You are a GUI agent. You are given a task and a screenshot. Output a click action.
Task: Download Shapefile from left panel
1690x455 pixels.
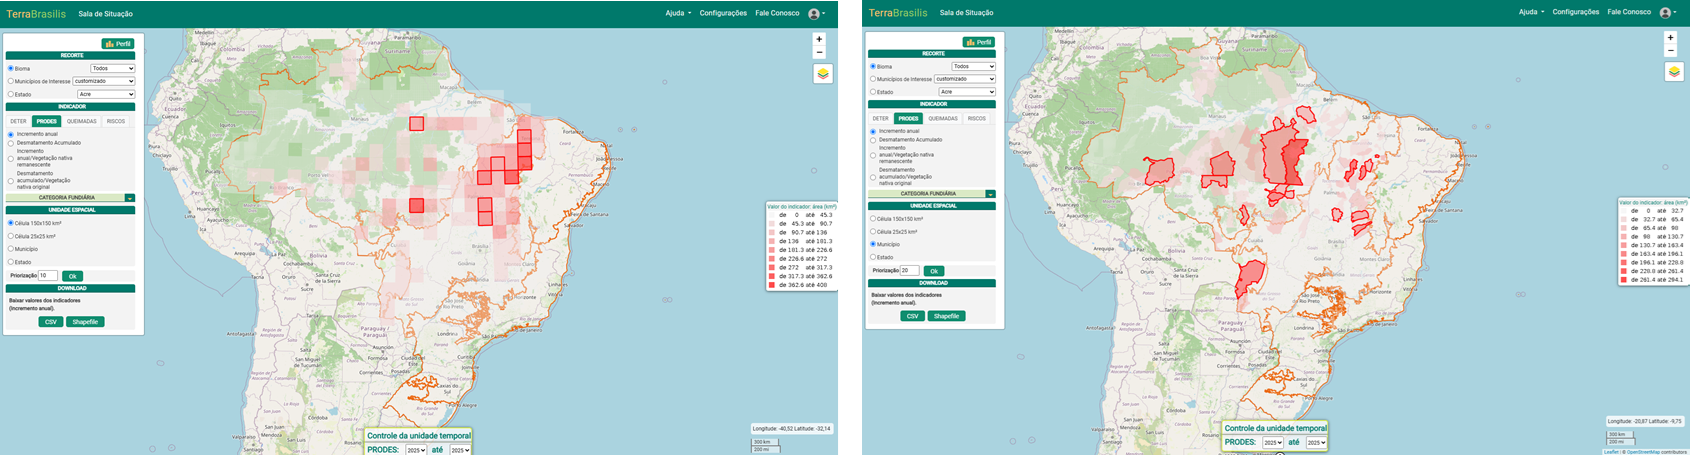pos(86,322)
